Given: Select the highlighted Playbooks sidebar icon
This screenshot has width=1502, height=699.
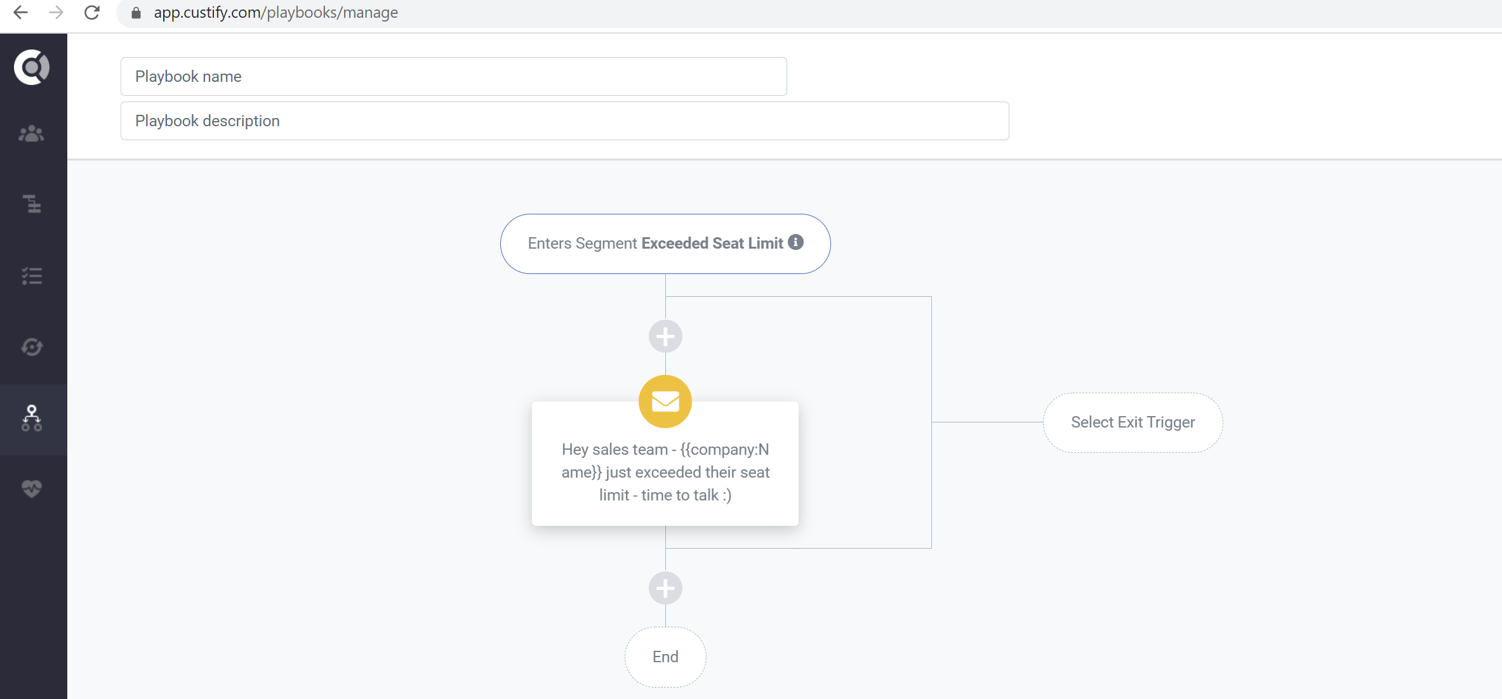Looking at the screenshot, I should pyautogui.click(x=33, y=419).
